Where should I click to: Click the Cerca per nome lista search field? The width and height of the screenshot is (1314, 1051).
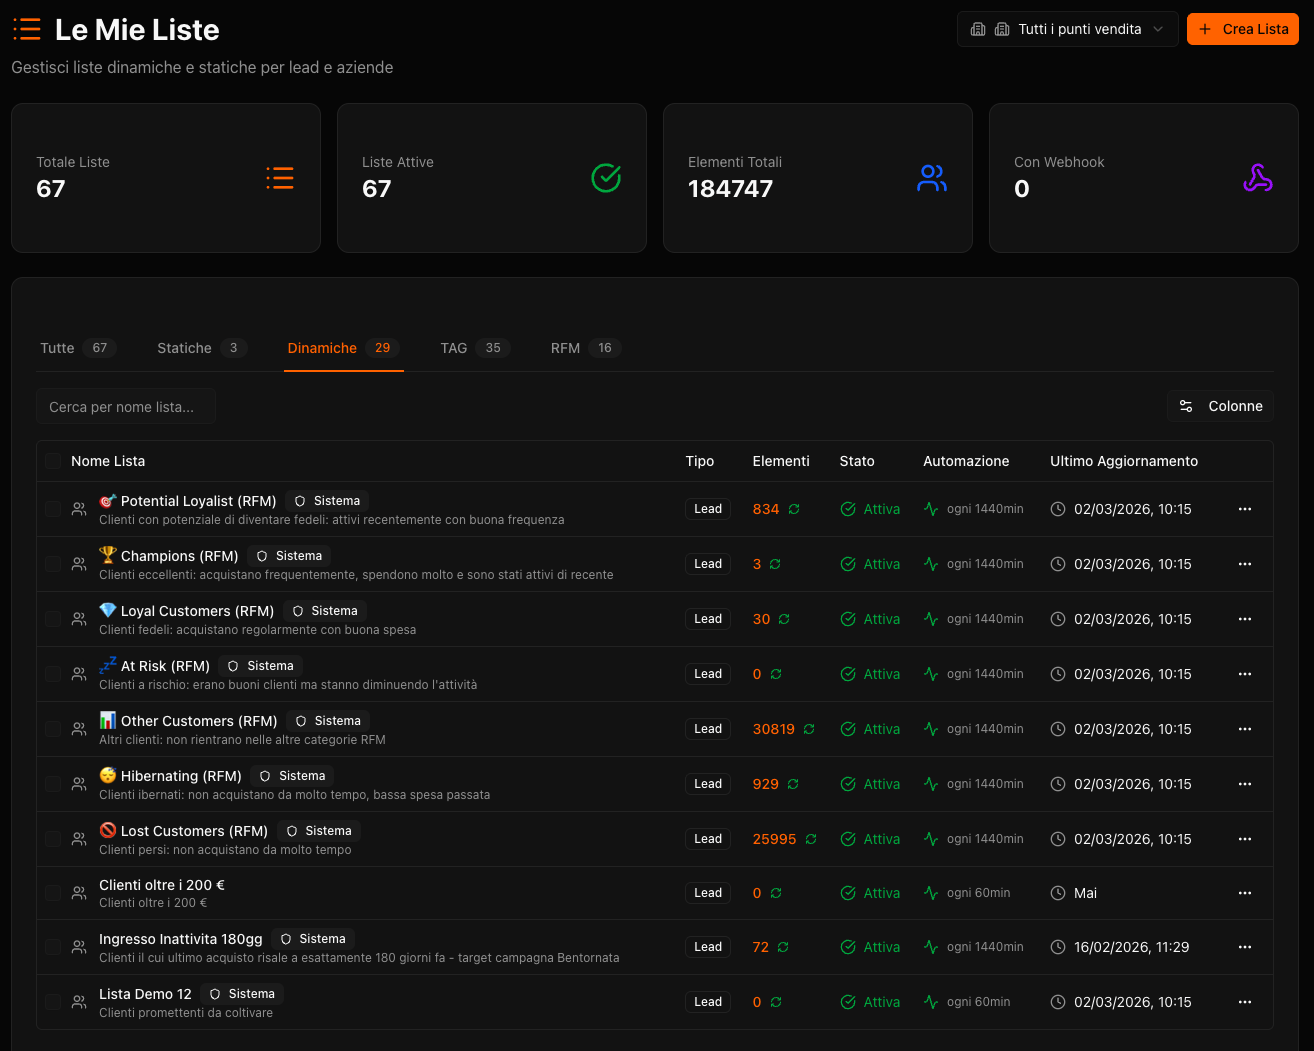point(125,406)
